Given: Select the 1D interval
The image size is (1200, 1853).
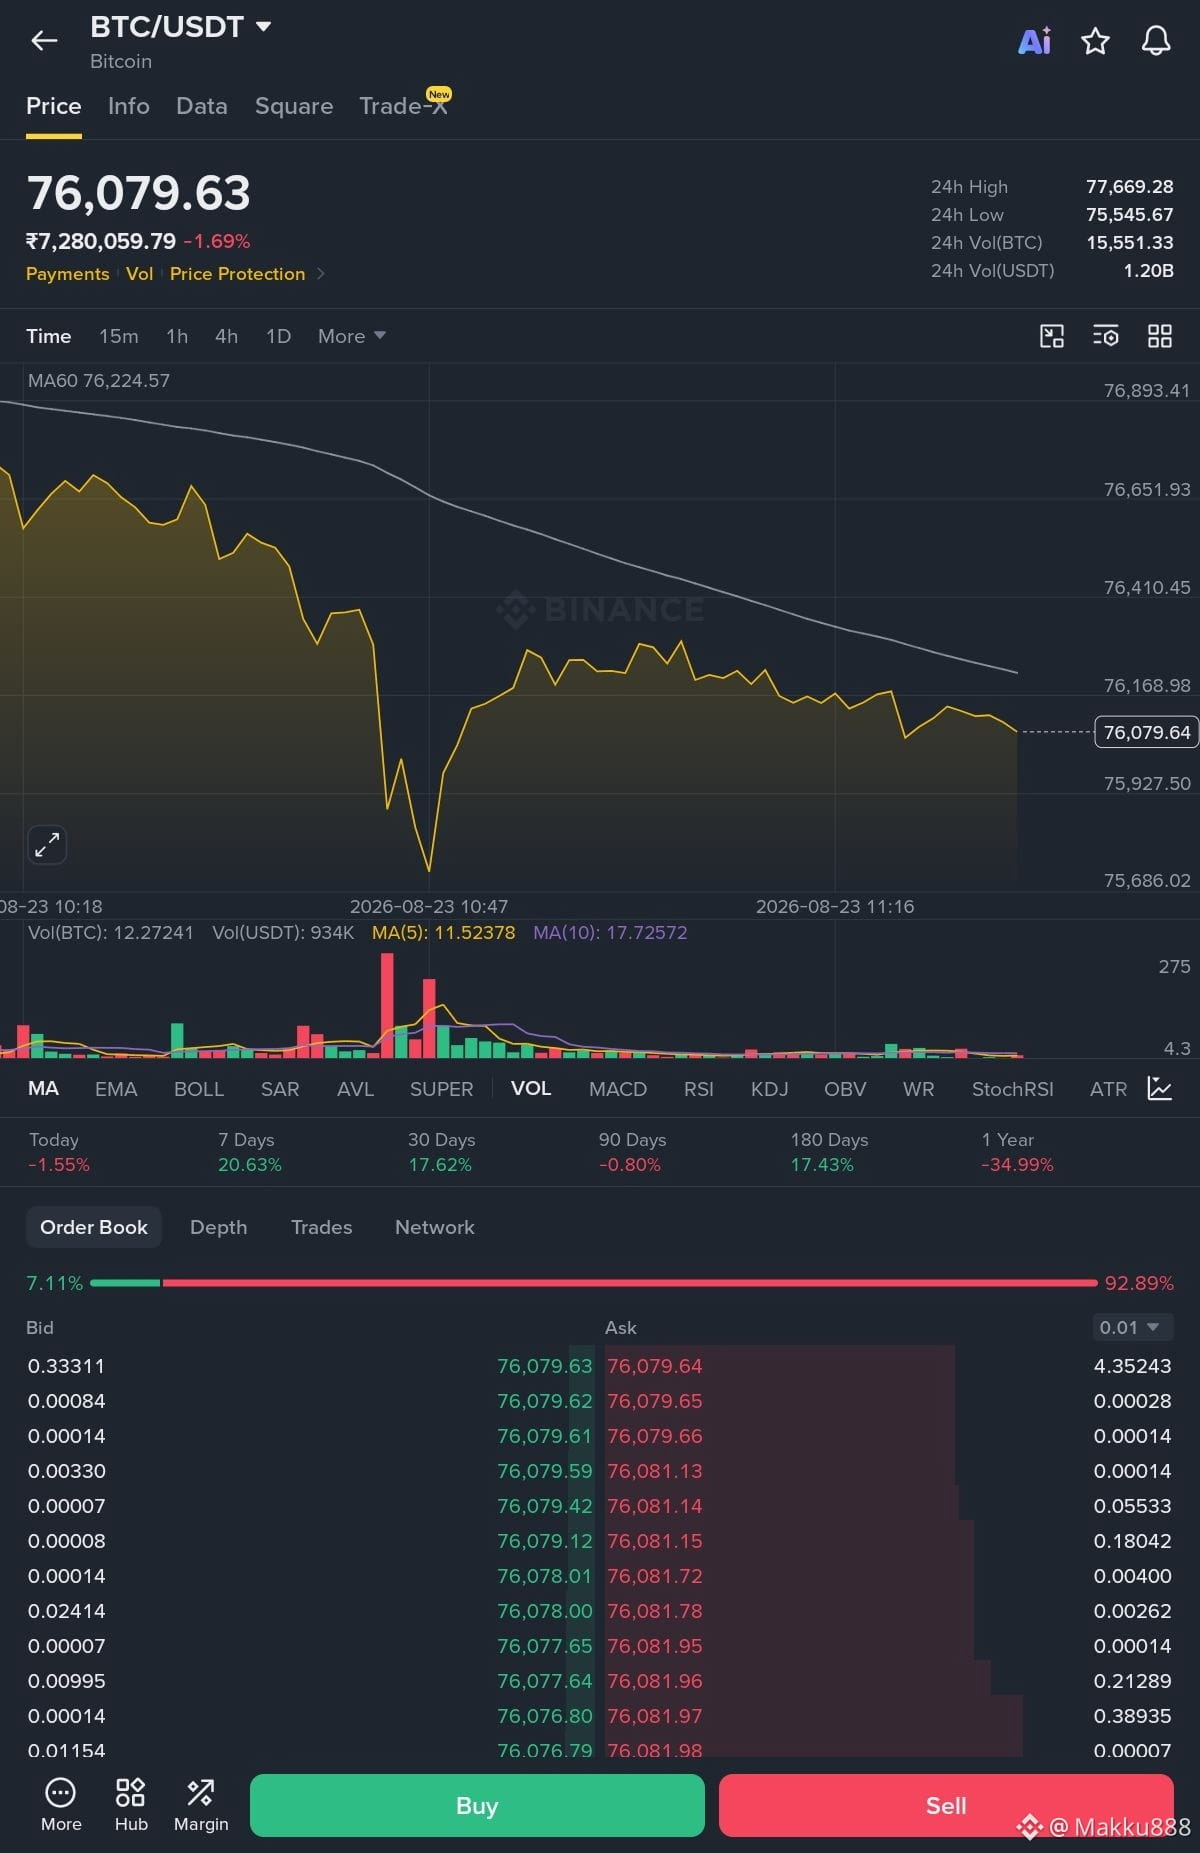Looking at the screenshot, I should pyautogui.click(x=279, y=336).
